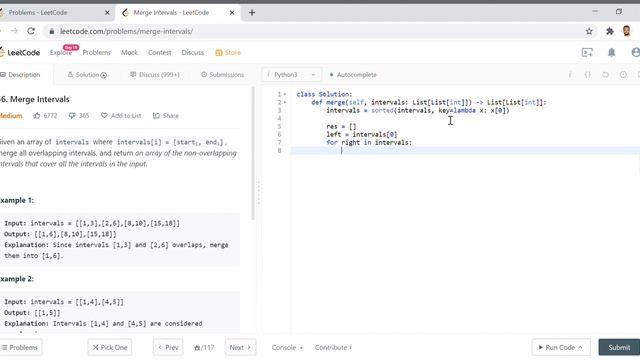Click the 'left = intervals[0]' code line
This screenshot has height=360, width=640.
pos(362,134)
